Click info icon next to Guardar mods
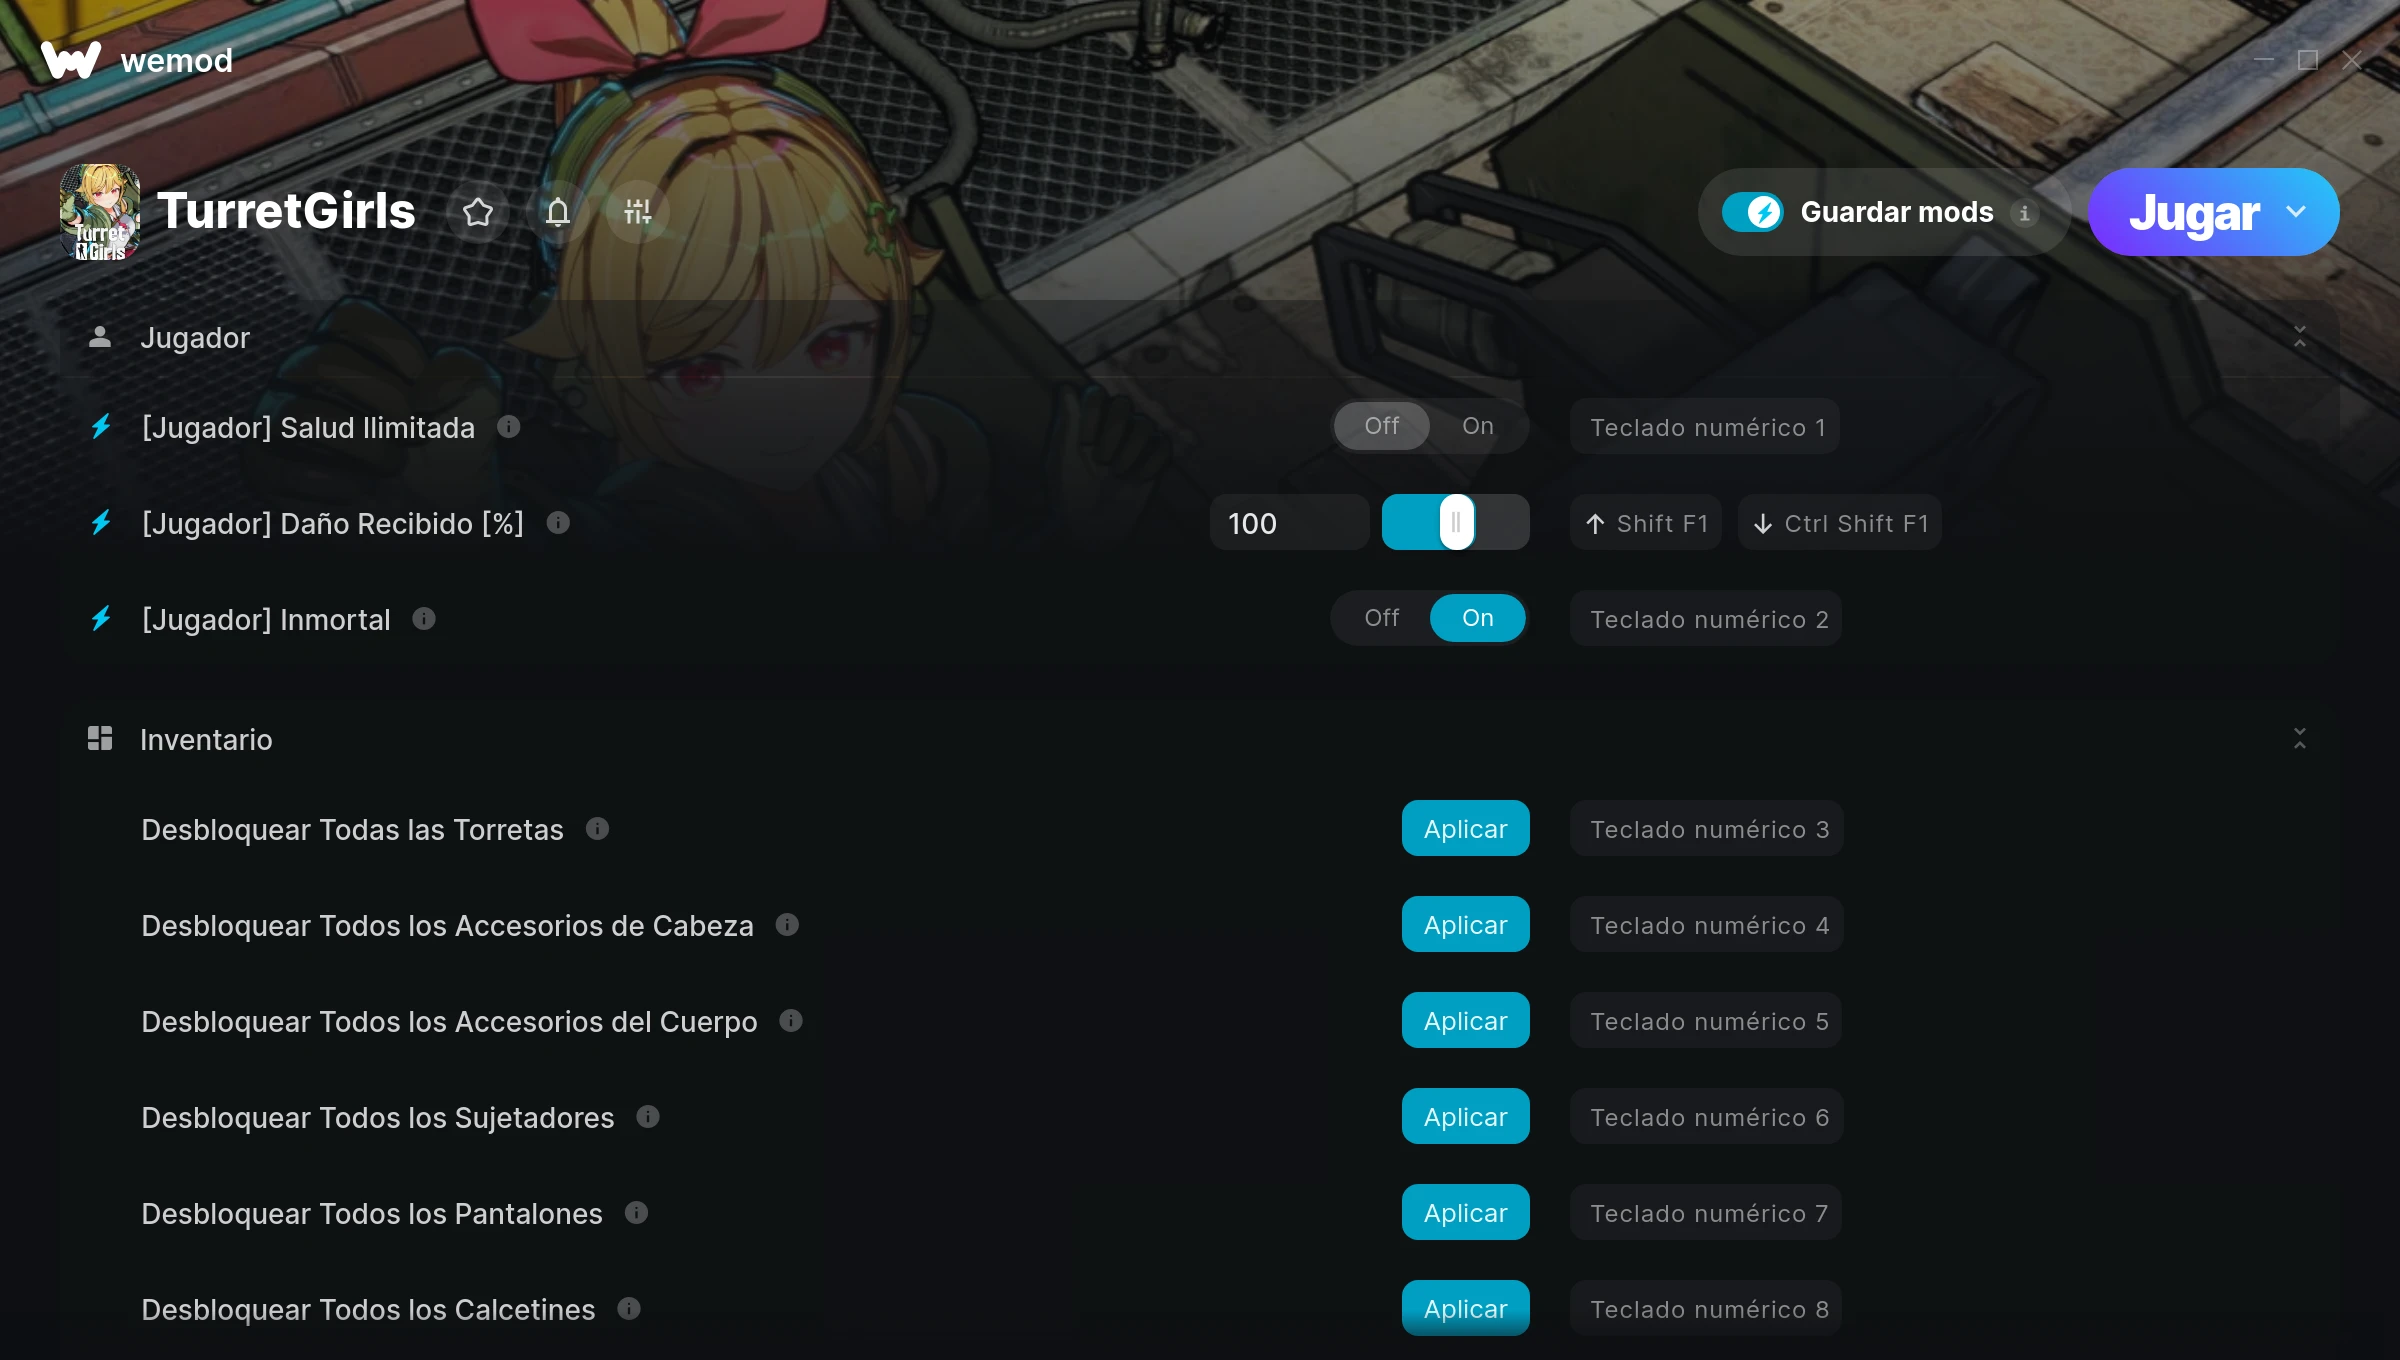This screenshot has height=1360, width=2400. 2024,213
